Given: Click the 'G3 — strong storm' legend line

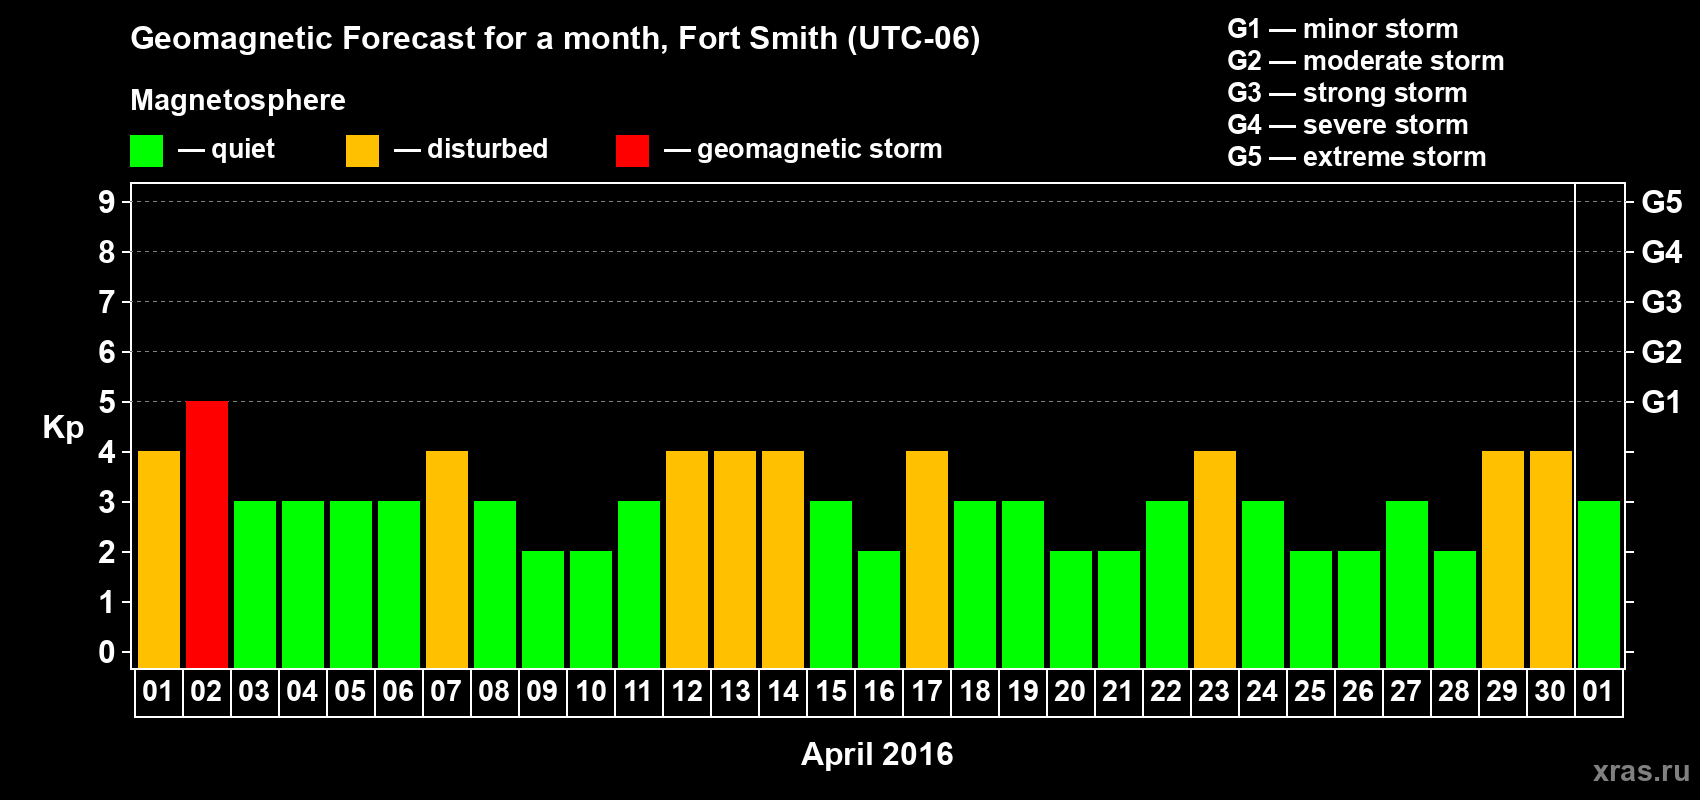Looking at the screenshot, I should point(1347,93).
